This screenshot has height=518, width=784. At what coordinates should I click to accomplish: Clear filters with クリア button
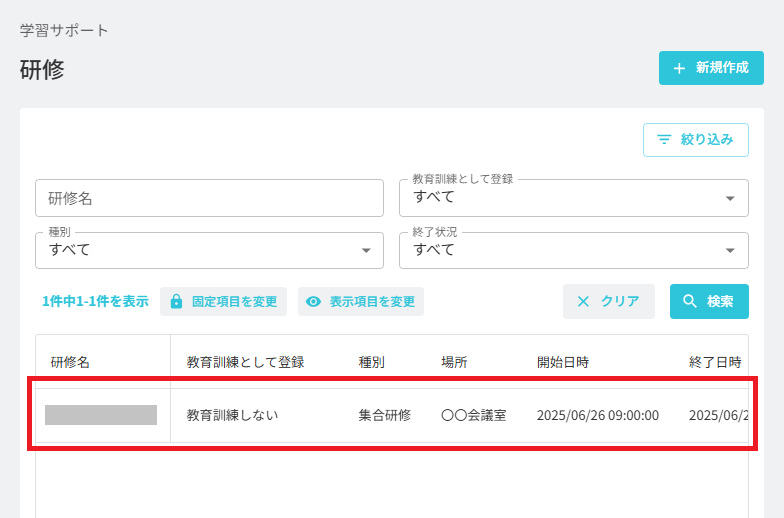coord(608,302)
